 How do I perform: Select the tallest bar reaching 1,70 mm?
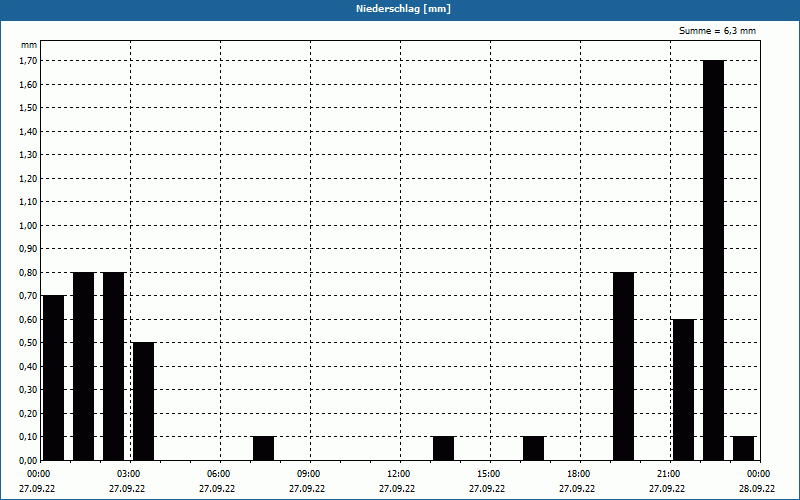pyautogui.click(x=713, y=260)
